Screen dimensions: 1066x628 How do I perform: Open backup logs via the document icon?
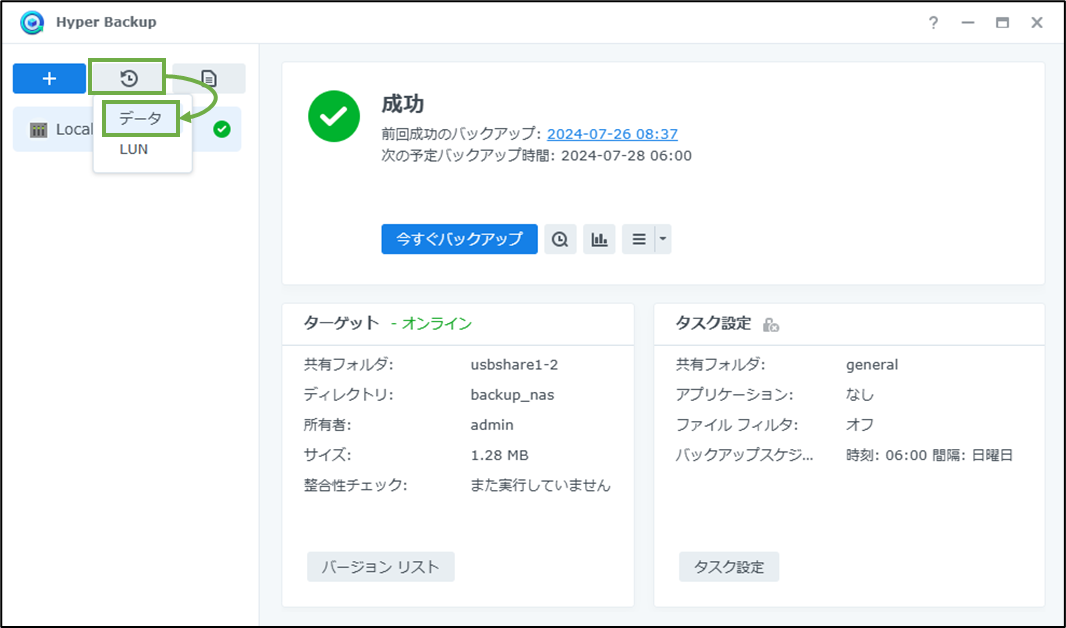tap(209, 78)
